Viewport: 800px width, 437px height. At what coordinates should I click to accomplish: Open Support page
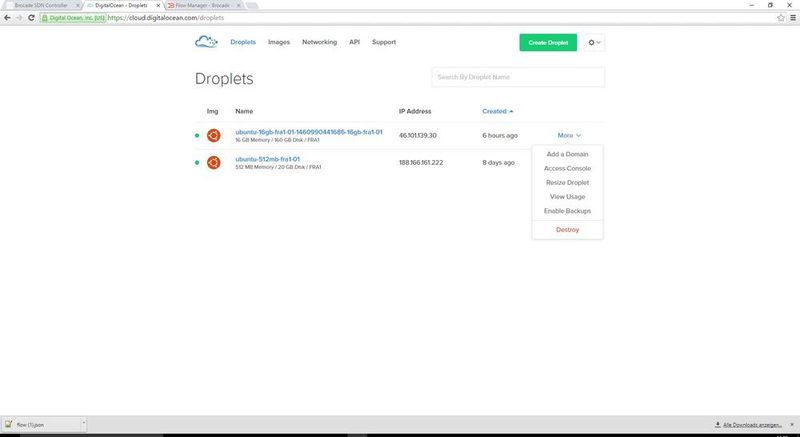click(384, 42)
